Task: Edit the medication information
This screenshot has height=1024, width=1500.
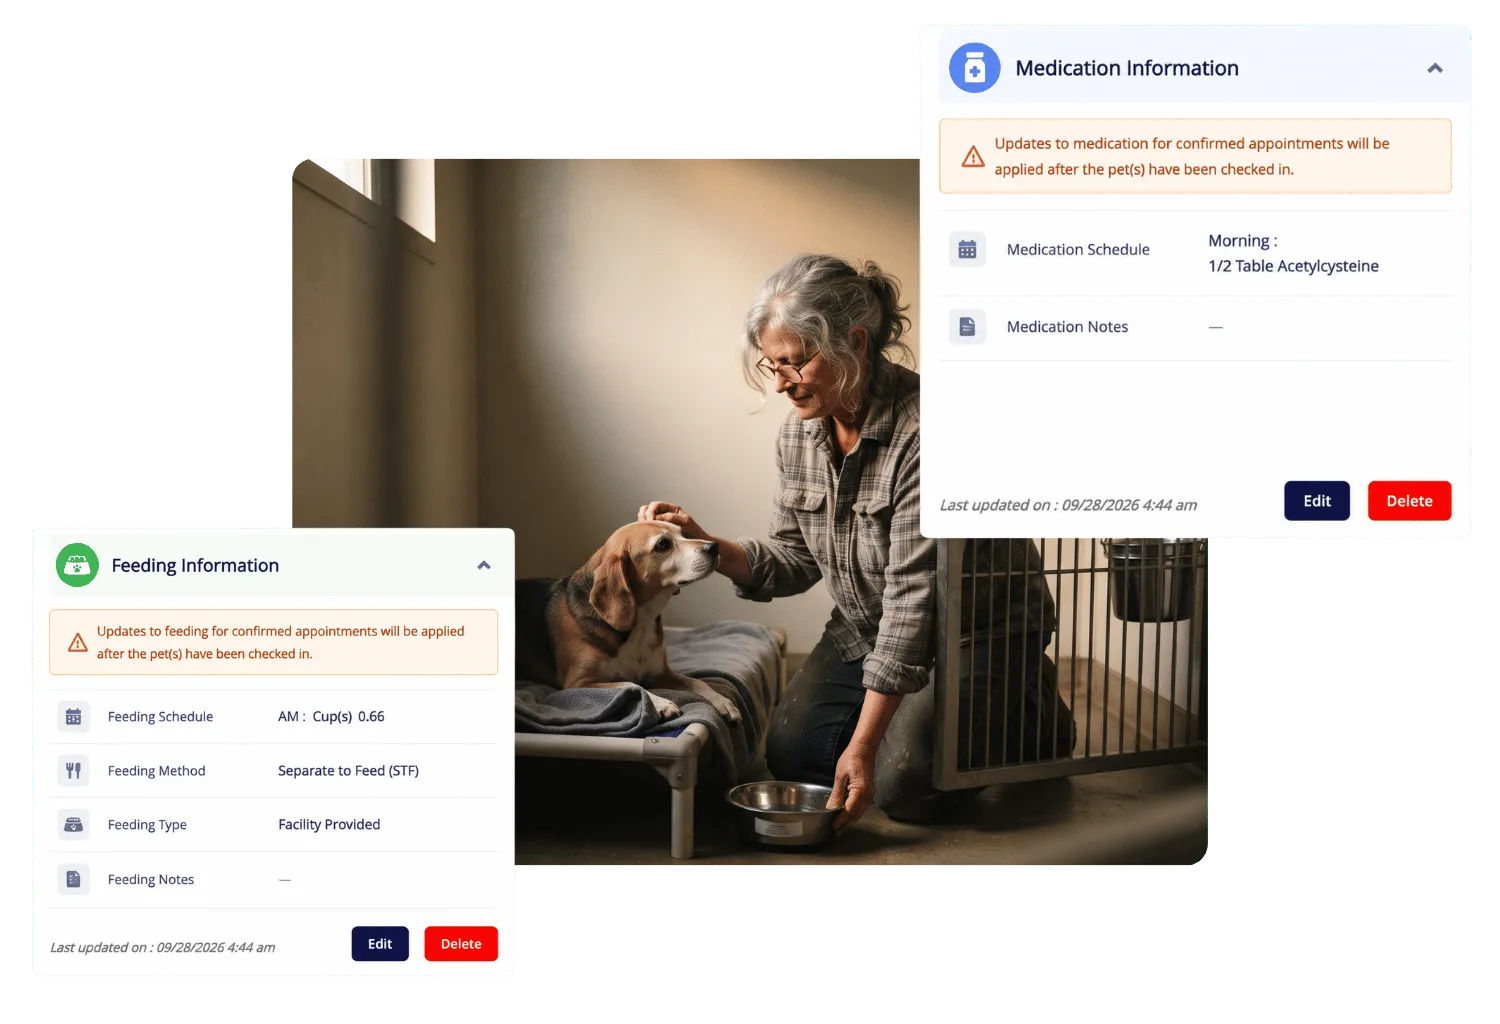Action: click(x=1317, y=501)
